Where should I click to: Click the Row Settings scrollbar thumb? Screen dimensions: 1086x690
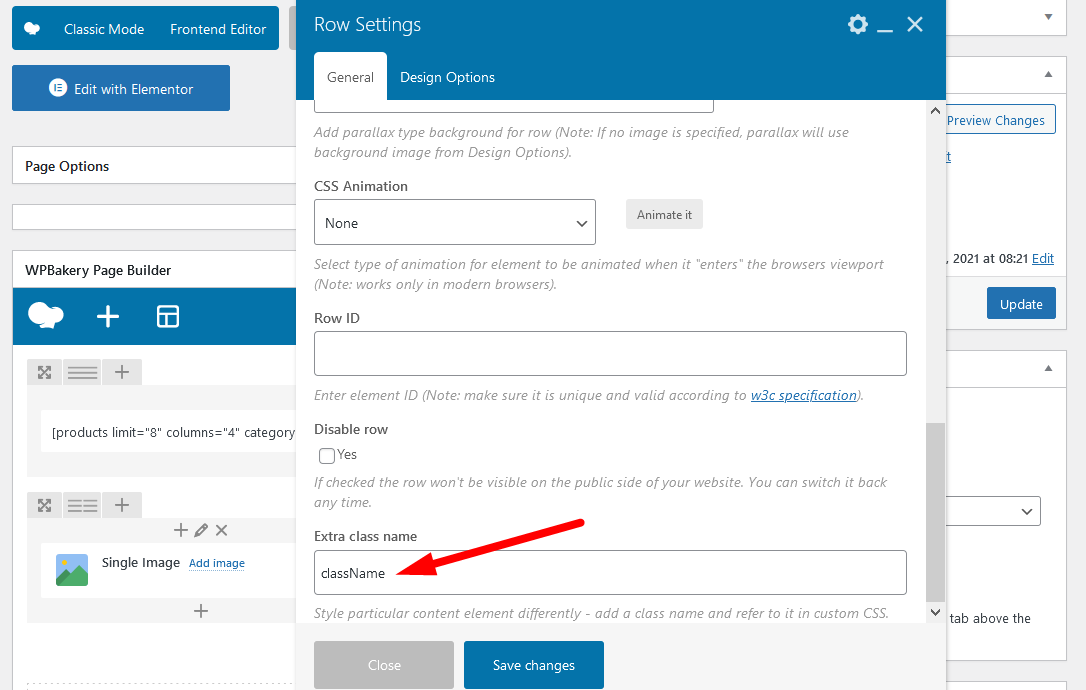pyautogui.click(x=935, y=512)
